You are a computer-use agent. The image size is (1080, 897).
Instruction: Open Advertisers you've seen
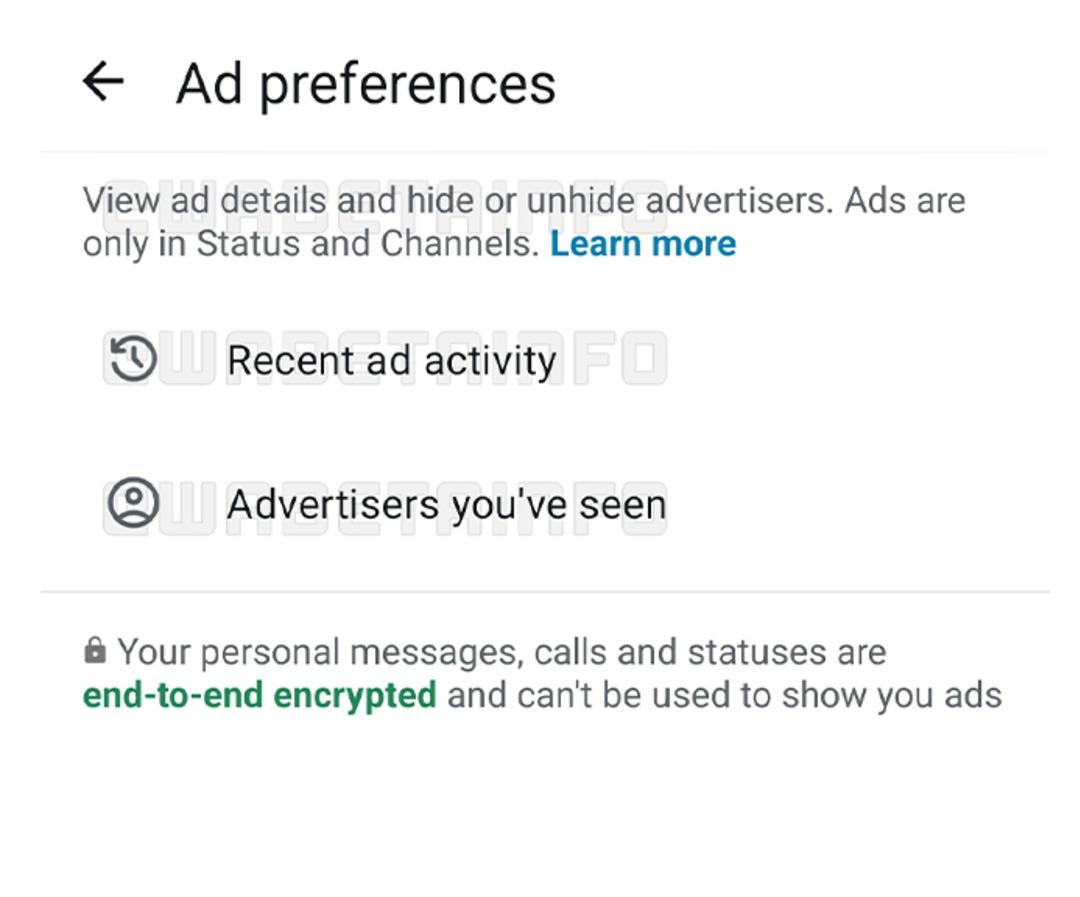(x=446, y=504)
